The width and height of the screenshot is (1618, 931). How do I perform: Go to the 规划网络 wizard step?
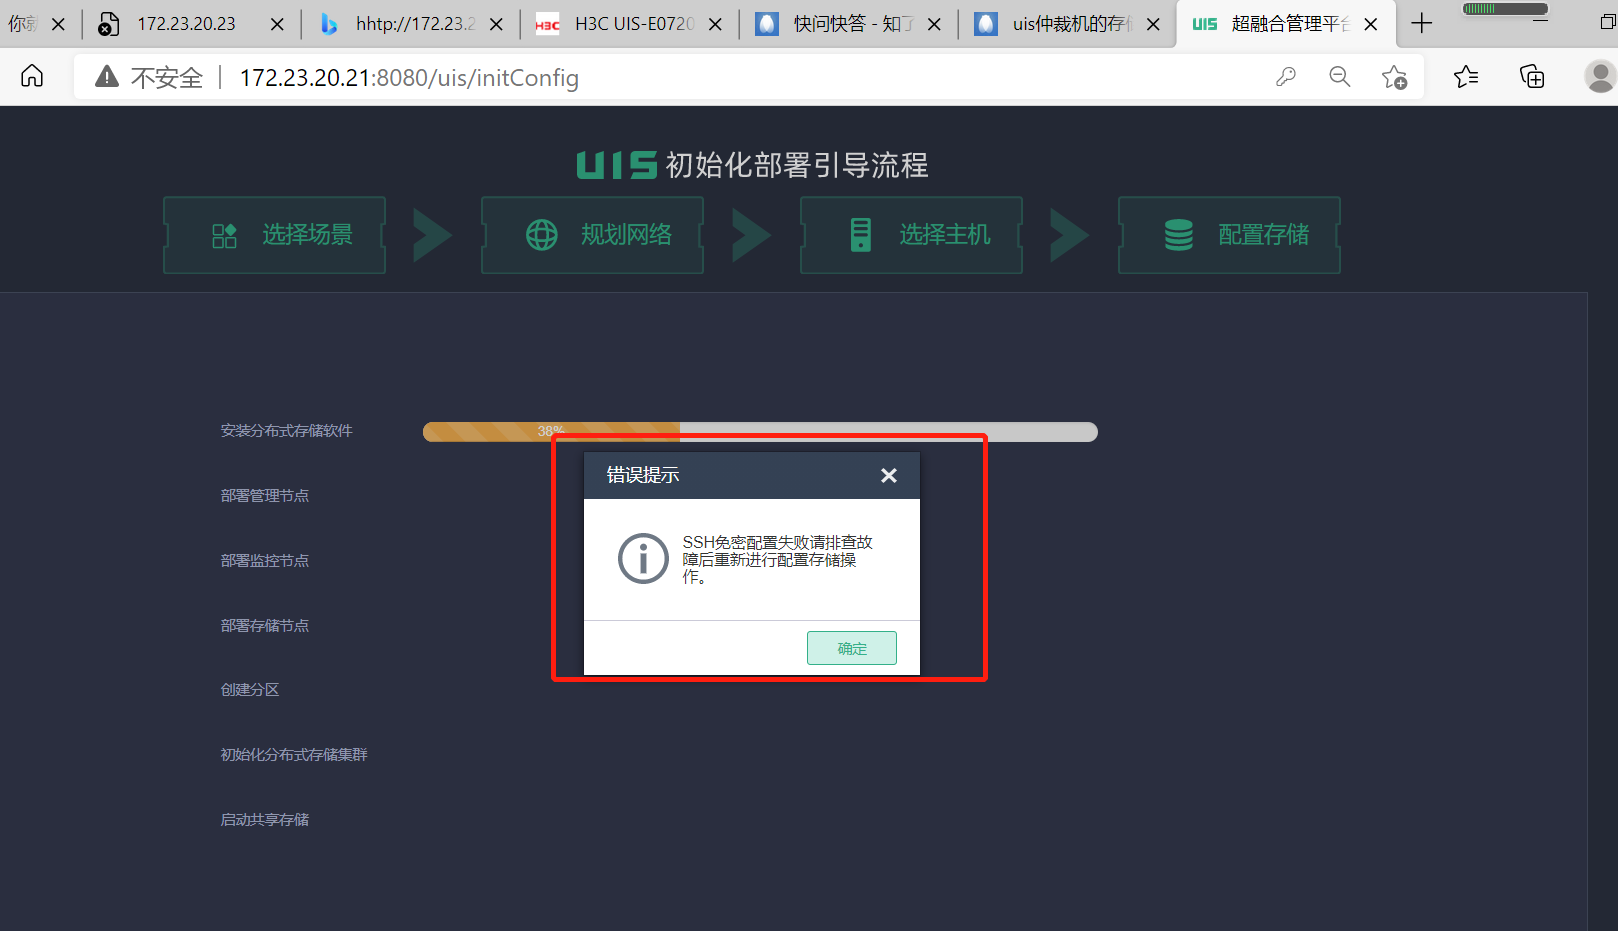pyautogui.click(x=592, y=235)
